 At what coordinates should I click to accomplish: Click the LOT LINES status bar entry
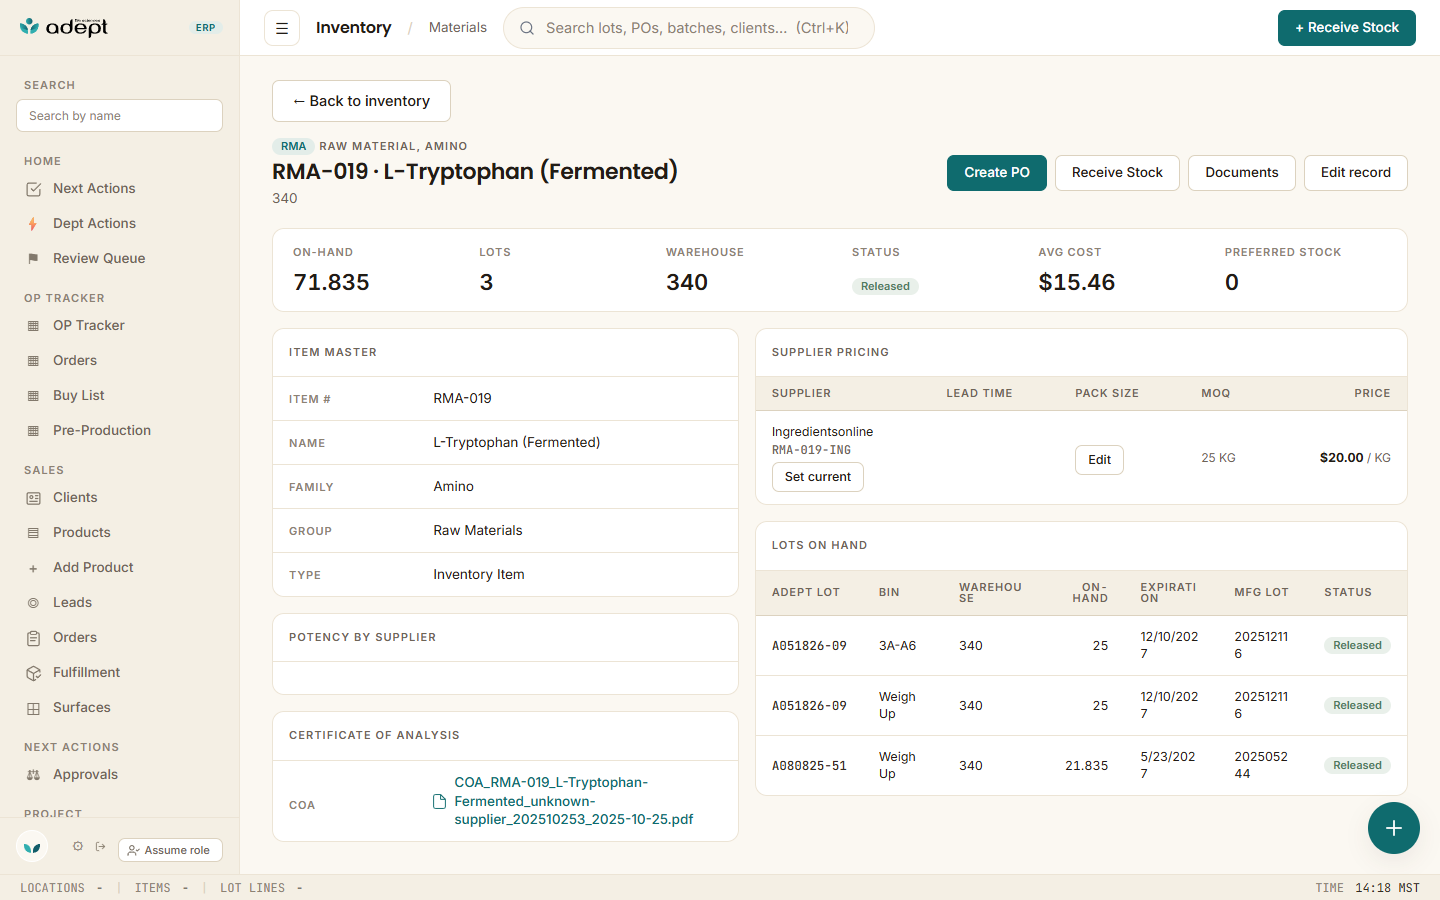coord(261,888)
